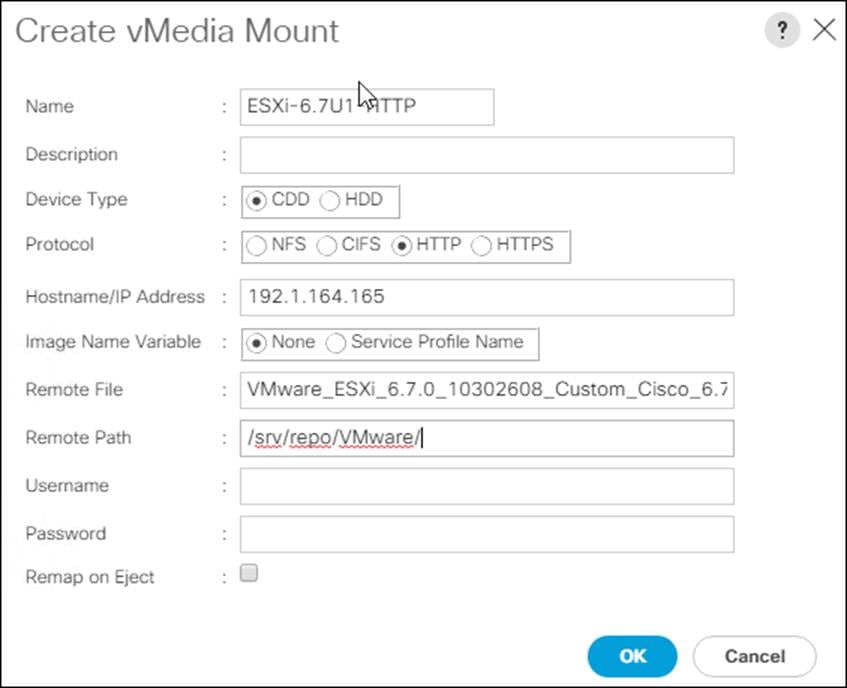This screenshot has width=847, height=688.
Task: Select the HTTP protocol
Action: pyautogui.click(x=400, y=246)
